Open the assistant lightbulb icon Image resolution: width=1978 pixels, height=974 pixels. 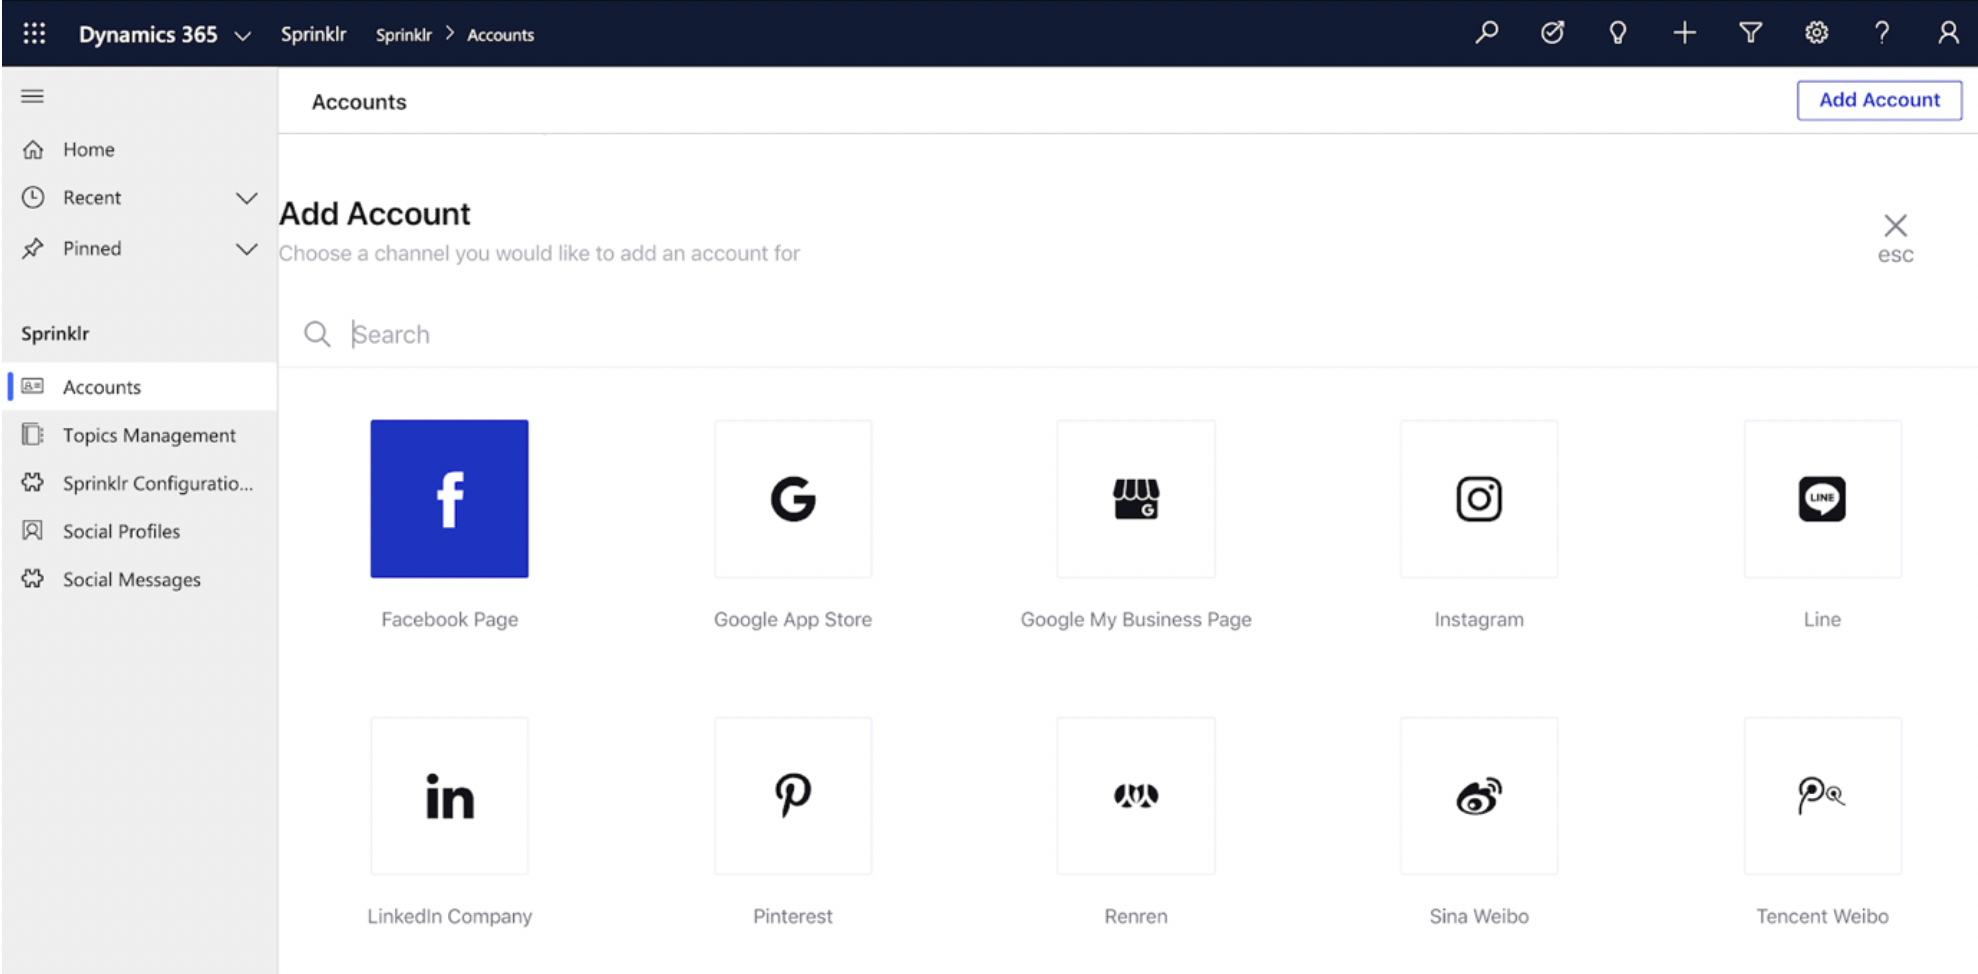tap(1618, 33)
